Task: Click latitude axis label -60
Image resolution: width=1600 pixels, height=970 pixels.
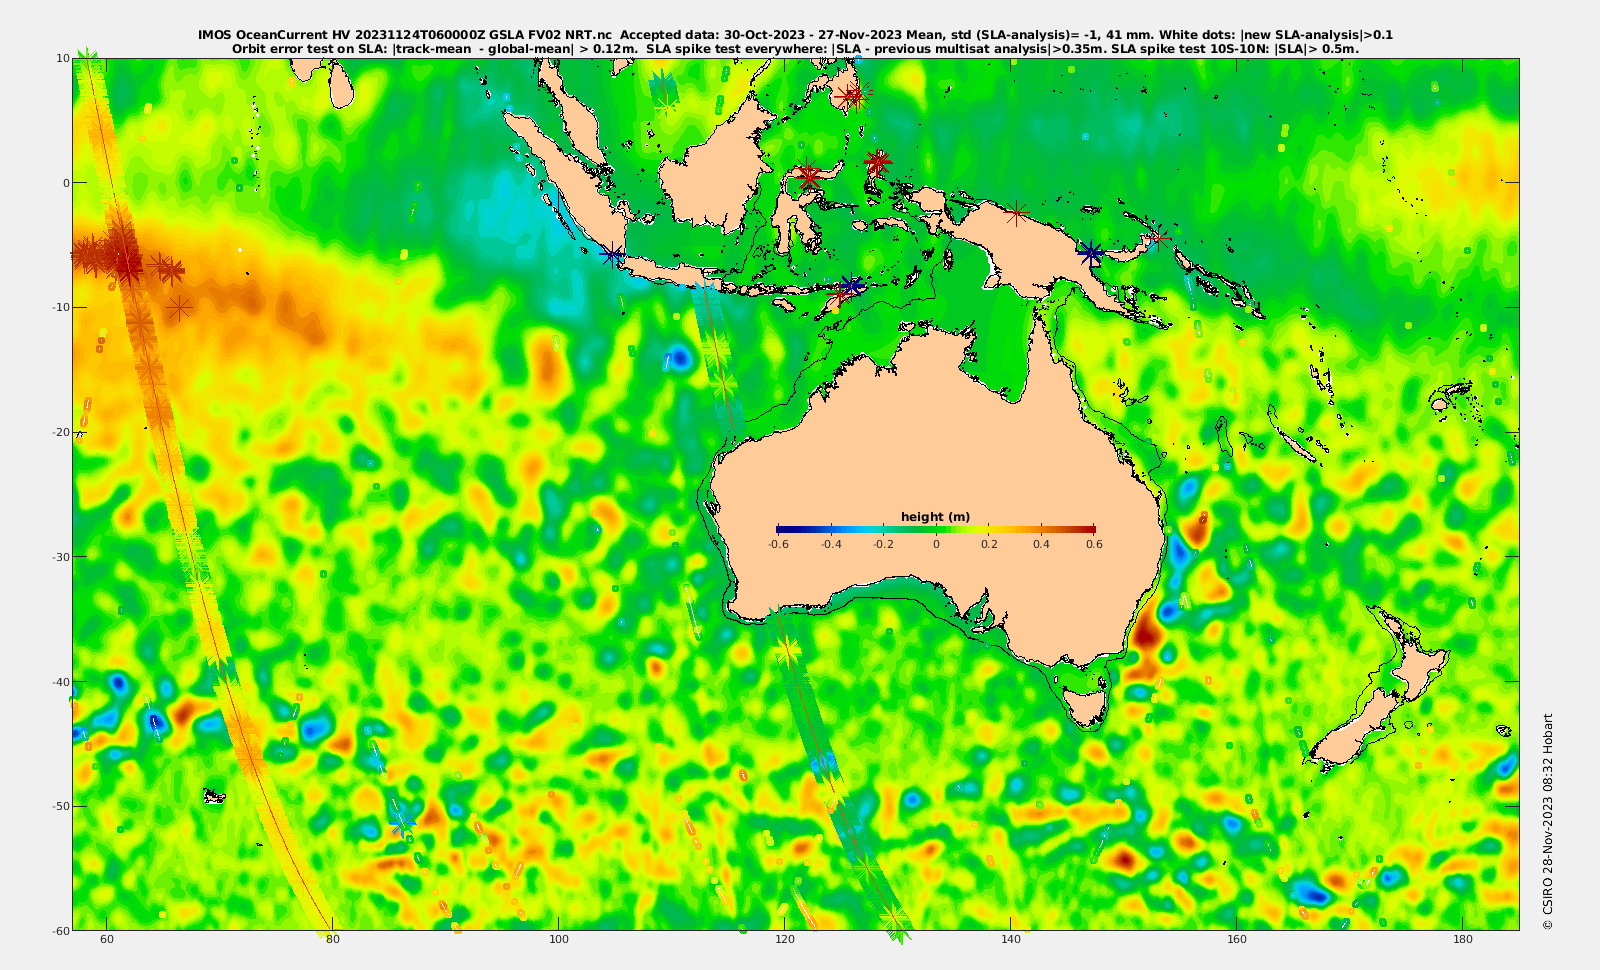Action: [59, 930]
